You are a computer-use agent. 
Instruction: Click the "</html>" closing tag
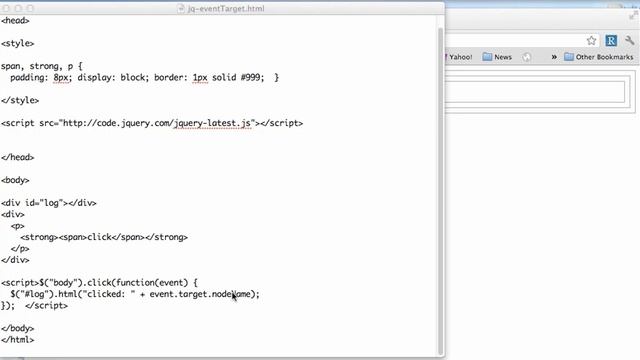(18, 340)
